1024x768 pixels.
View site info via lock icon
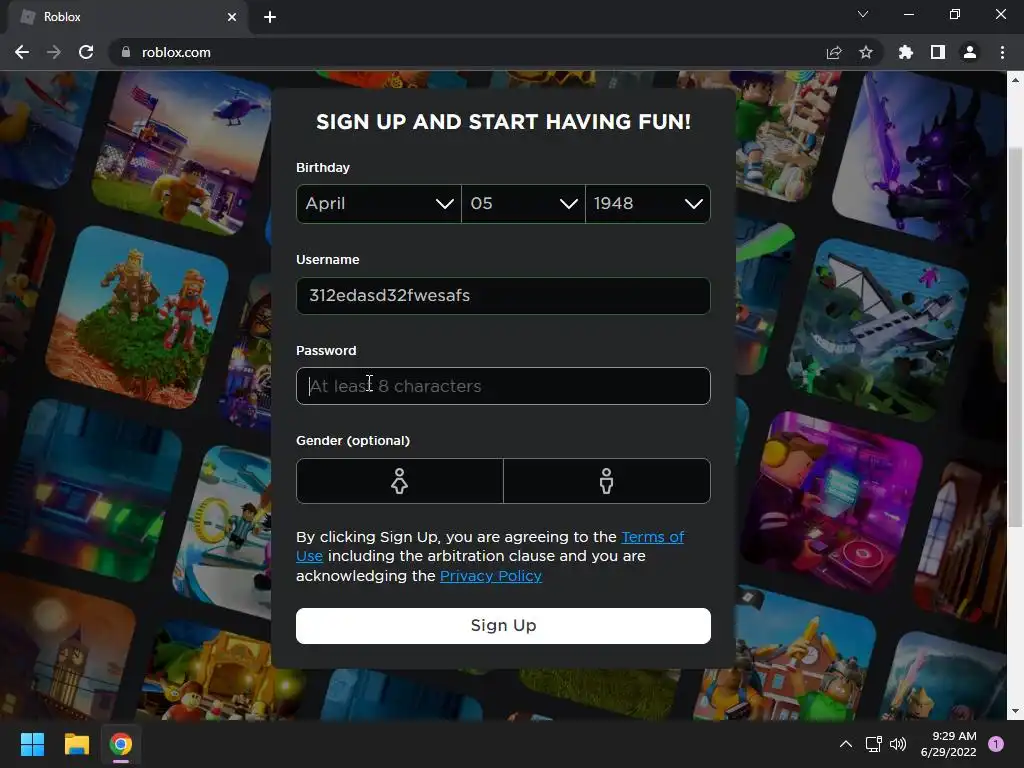tap(126, 52)
